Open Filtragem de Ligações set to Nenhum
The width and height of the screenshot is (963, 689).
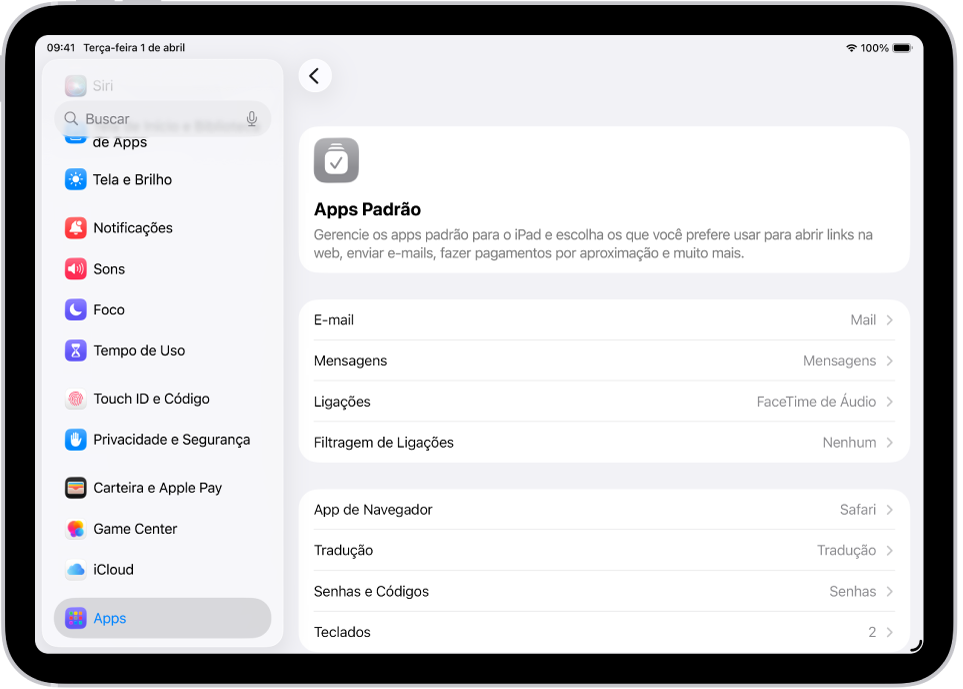[x=600, y=442]
